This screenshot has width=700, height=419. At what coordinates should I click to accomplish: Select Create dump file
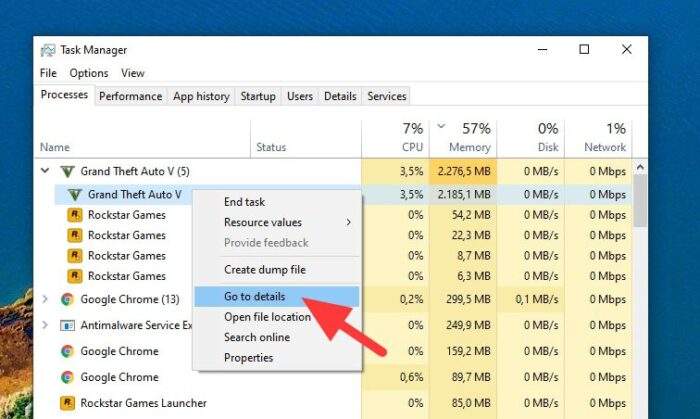[x=277, y=270]
